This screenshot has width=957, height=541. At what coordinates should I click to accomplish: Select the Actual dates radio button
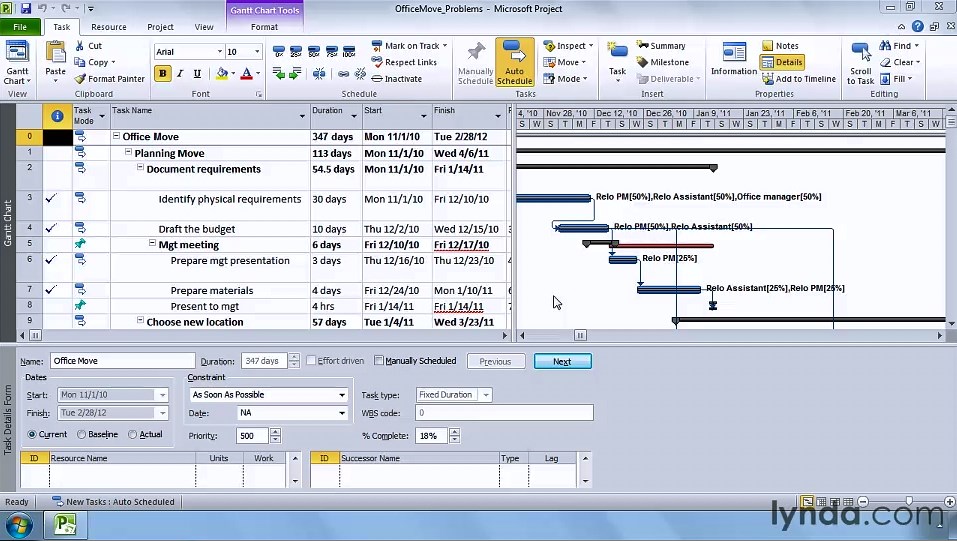pyautogui.click(x=132, y=435)
